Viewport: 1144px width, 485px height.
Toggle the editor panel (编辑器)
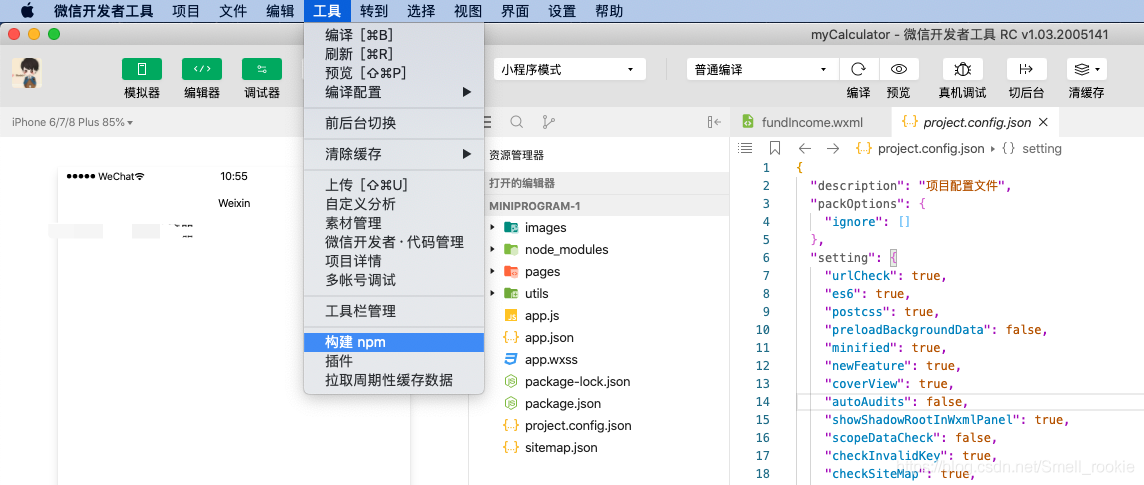pyautogui.click(x=202, y=69)
